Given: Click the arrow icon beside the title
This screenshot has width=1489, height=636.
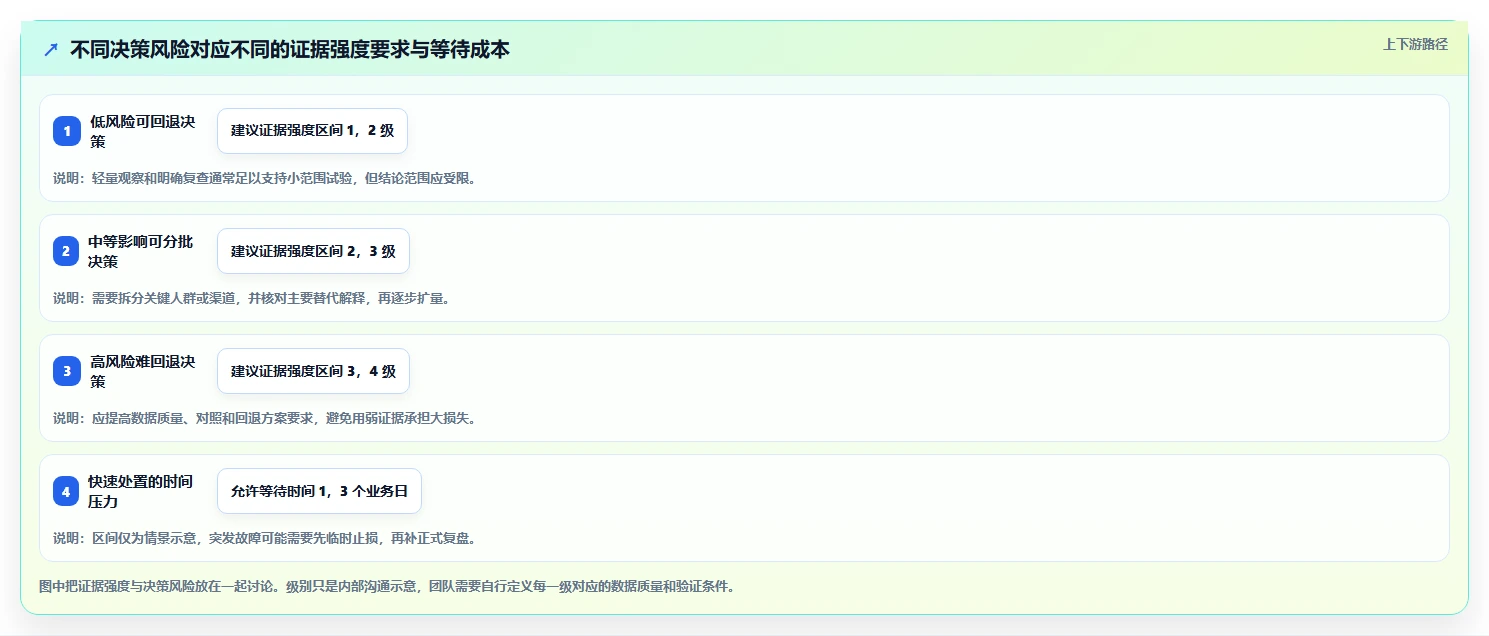Looking at the screenshot, I should click(51, 50).
